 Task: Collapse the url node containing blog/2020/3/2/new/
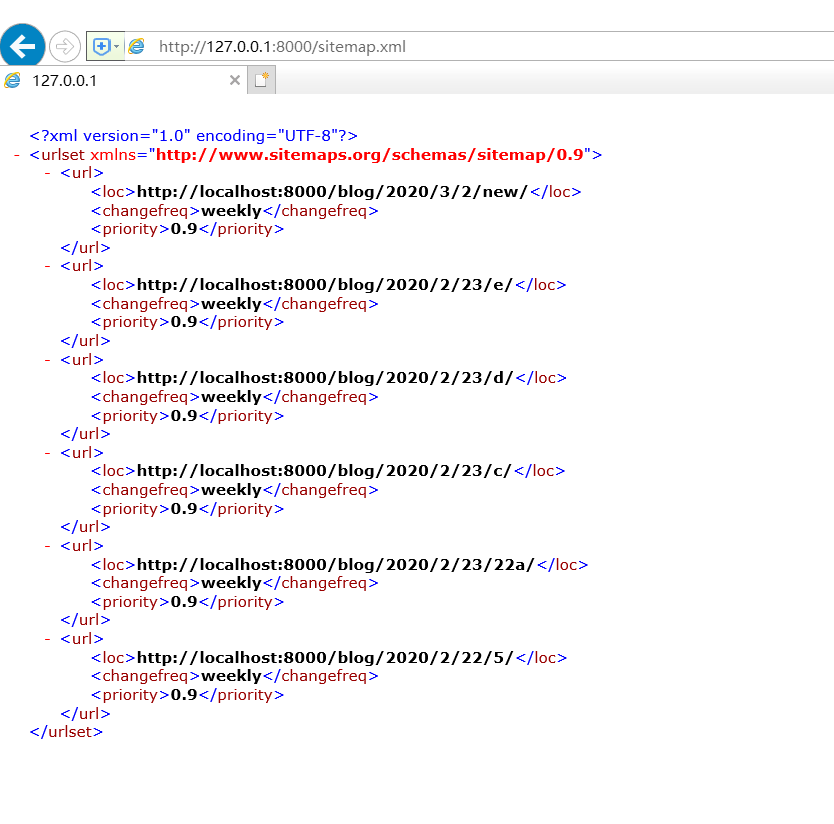click(x=48, y=173)
